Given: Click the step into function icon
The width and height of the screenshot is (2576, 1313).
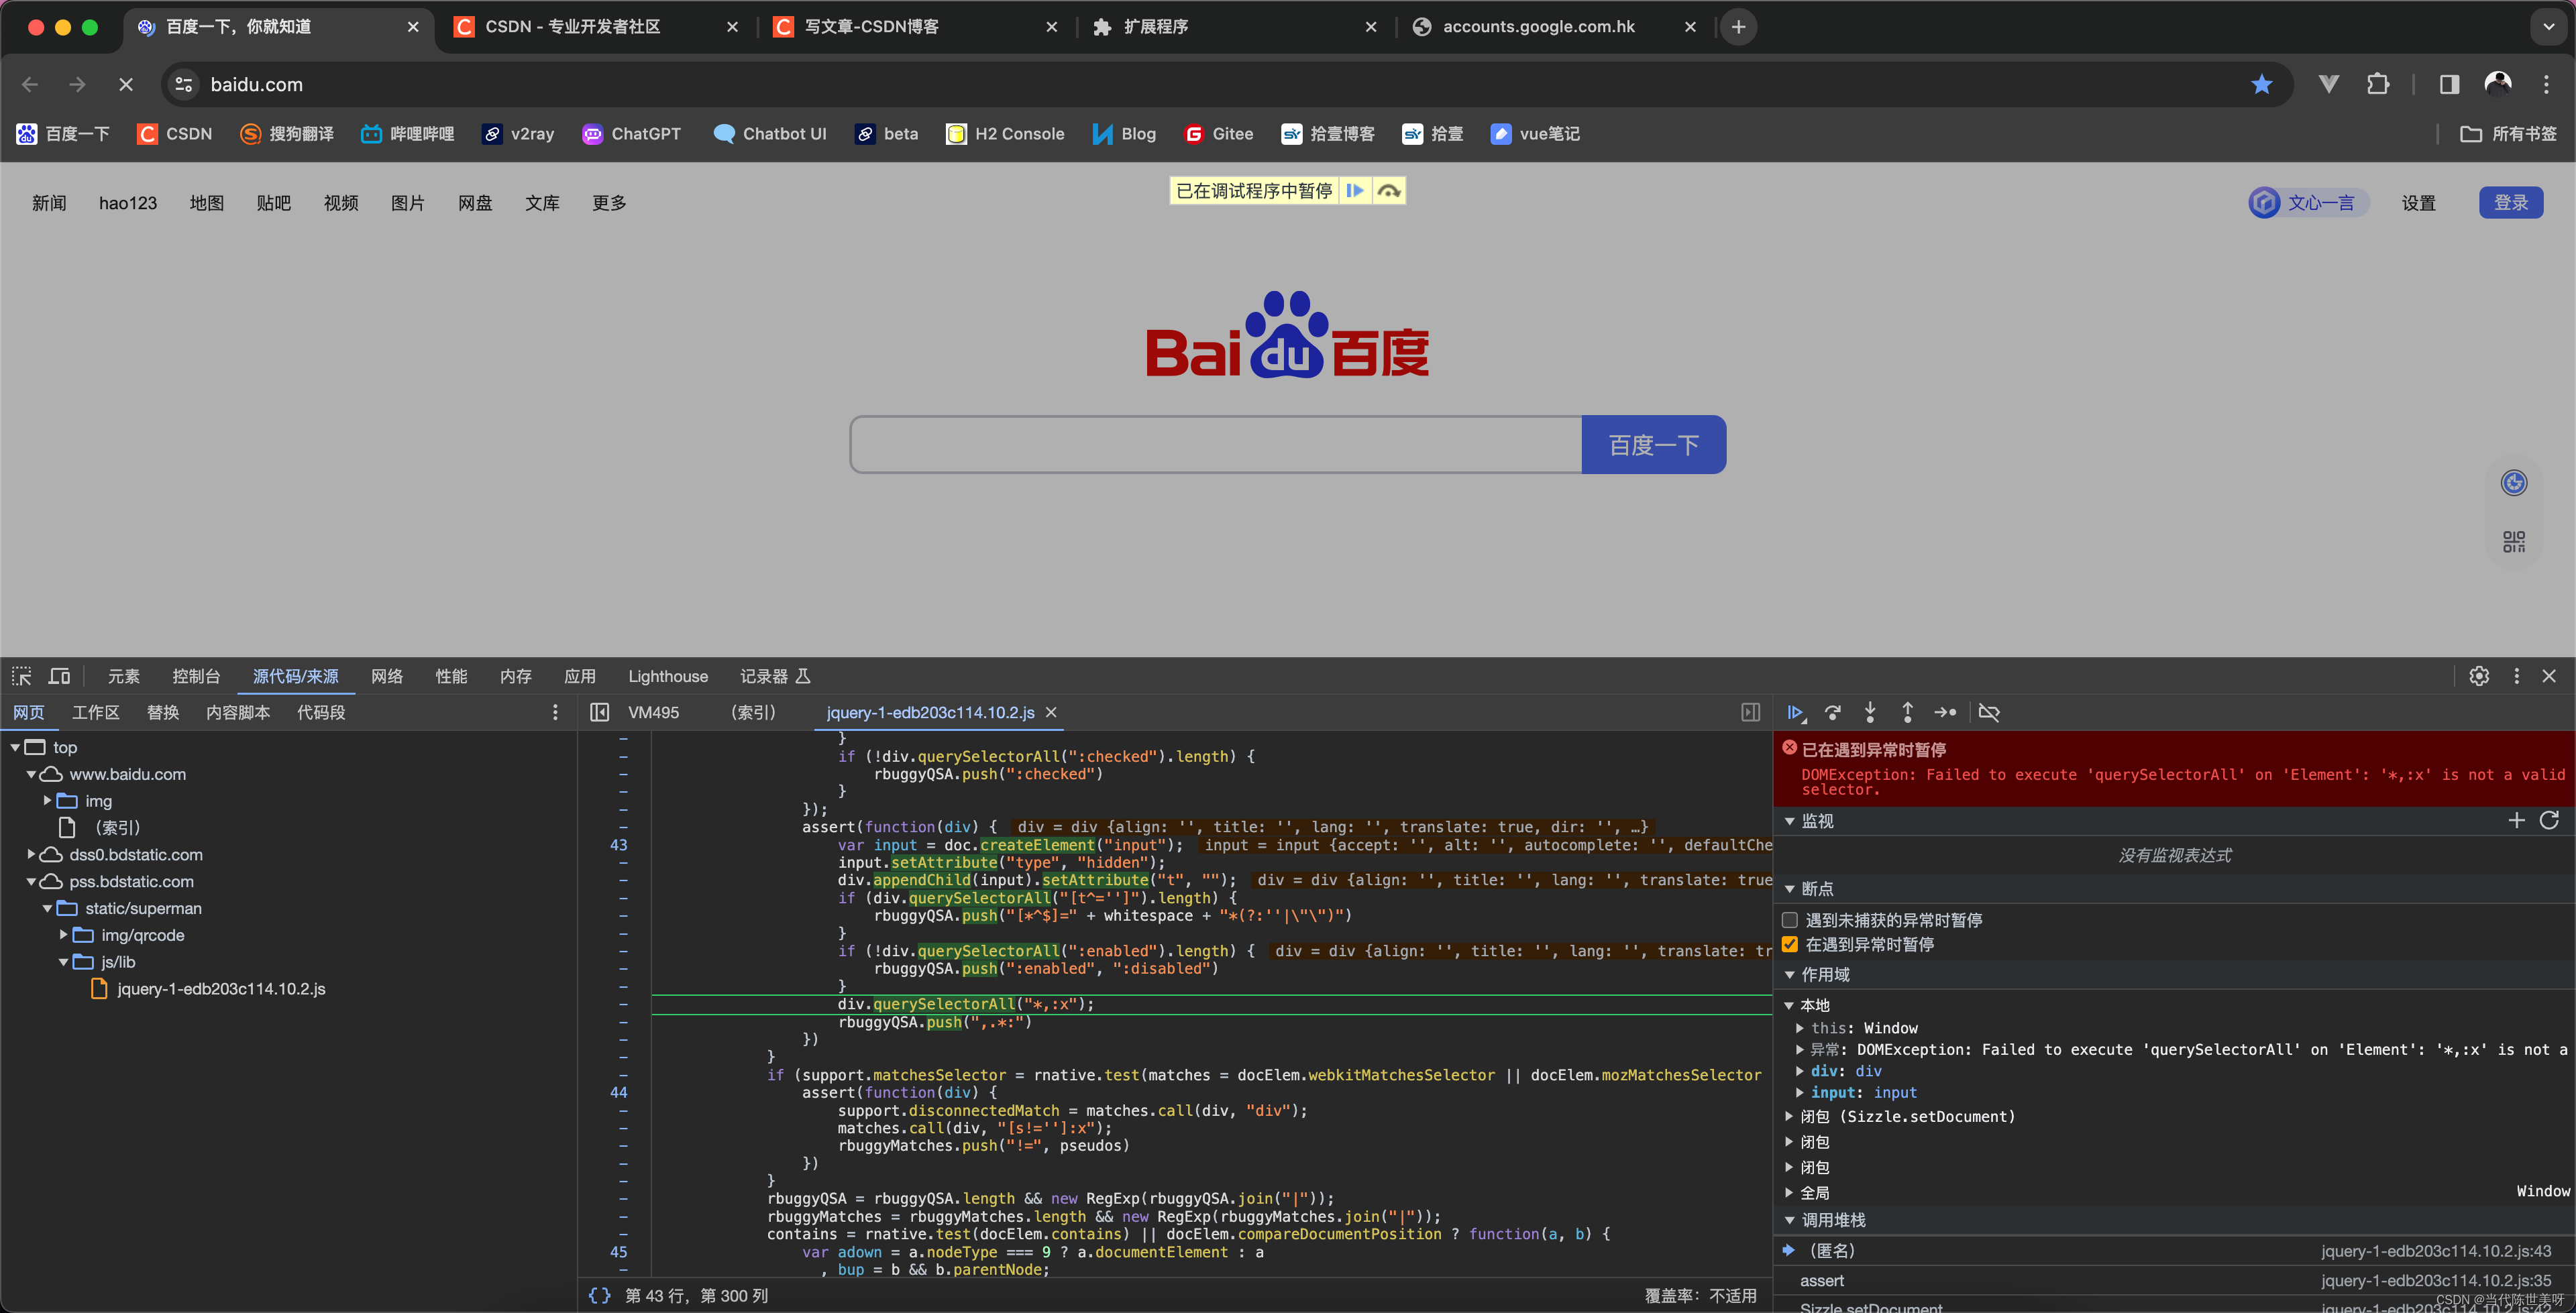Looking at the screenshot, I should [1870, 712].
